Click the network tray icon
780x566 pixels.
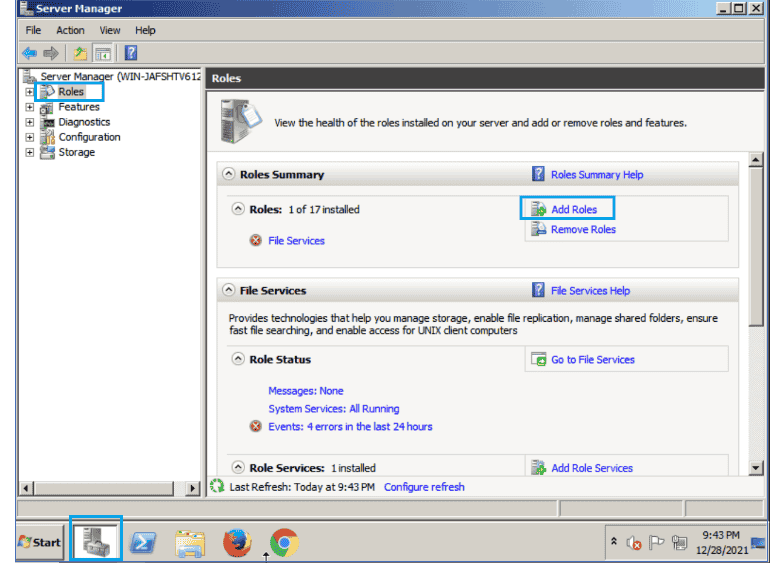point(680,542)
